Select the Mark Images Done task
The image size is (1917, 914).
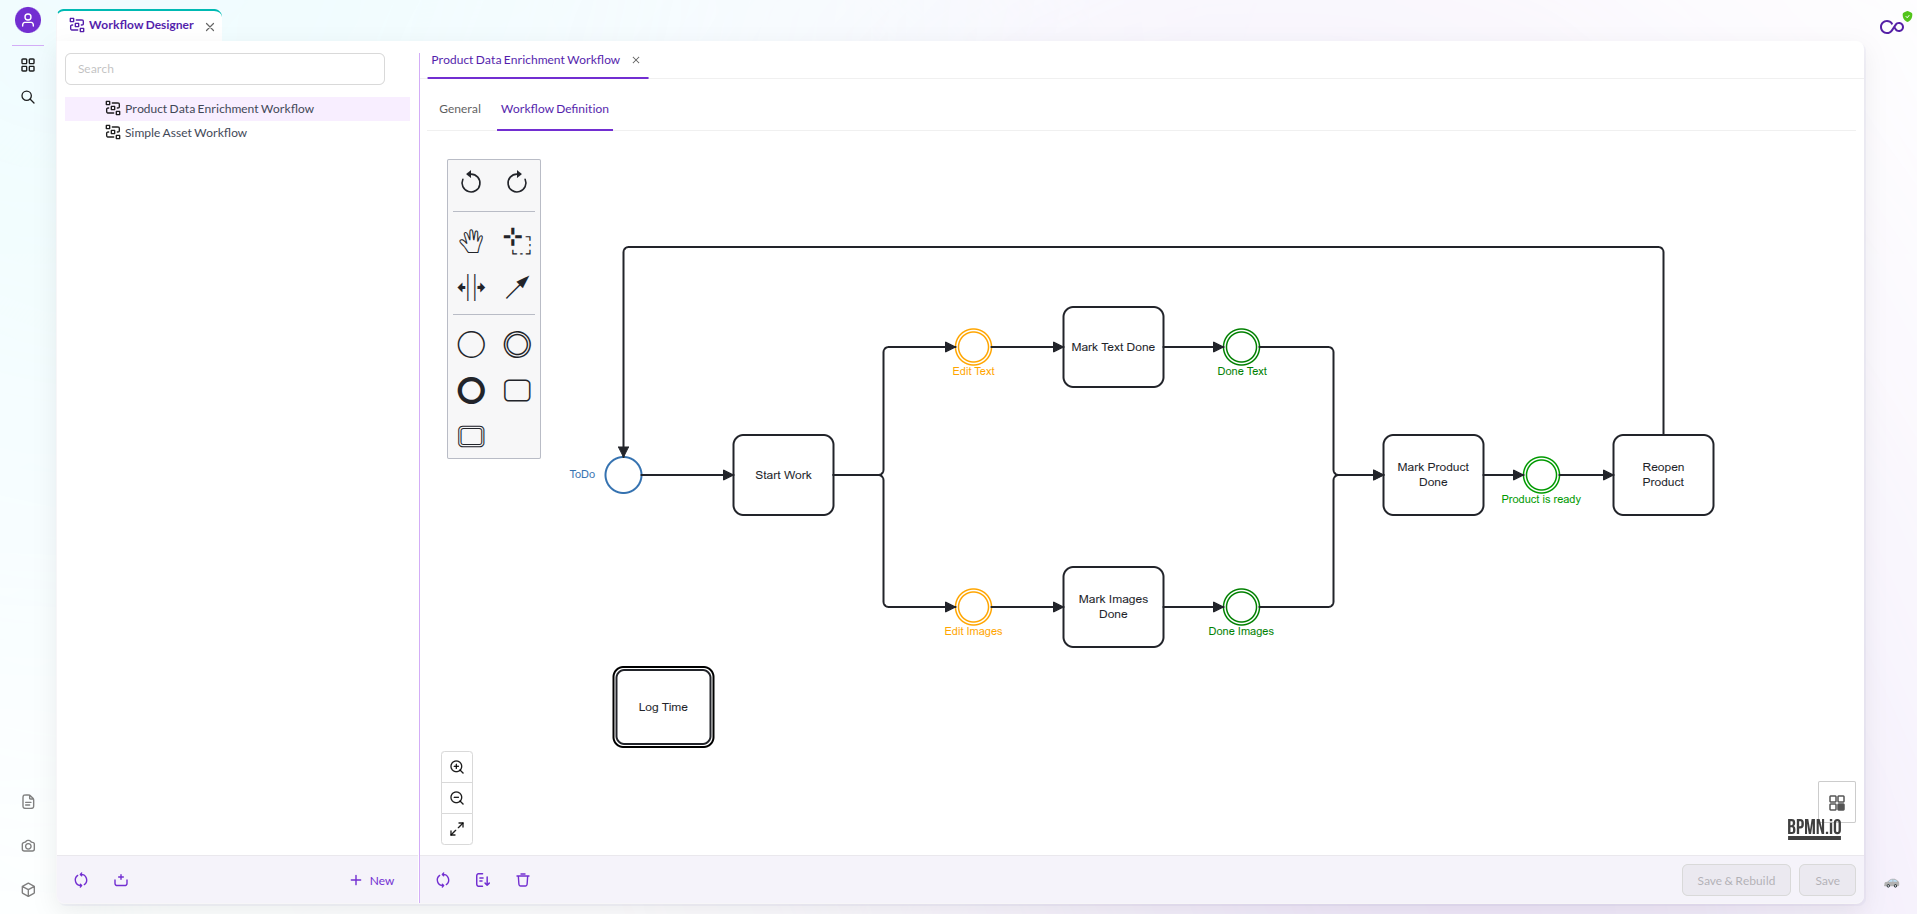tap(1113, 607)
